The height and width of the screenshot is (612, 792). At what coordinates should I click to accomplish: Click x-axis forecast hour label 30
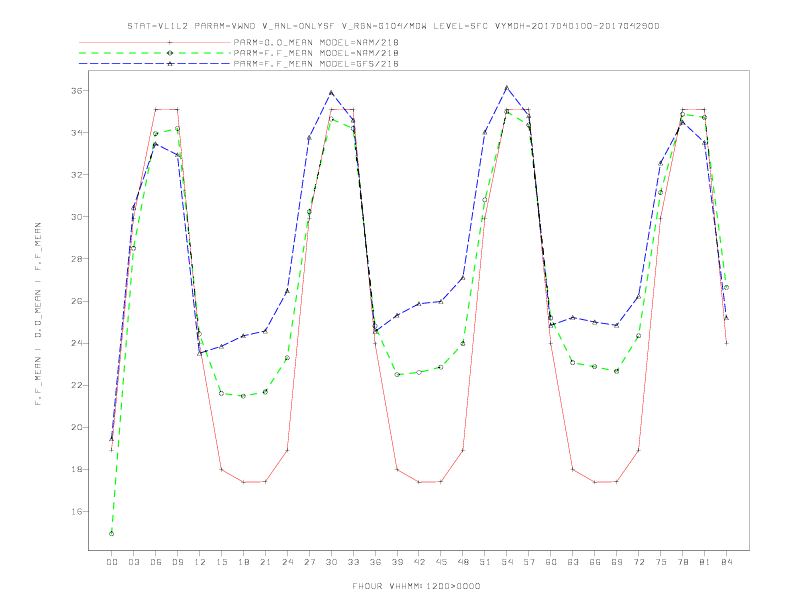click(331, 562)
